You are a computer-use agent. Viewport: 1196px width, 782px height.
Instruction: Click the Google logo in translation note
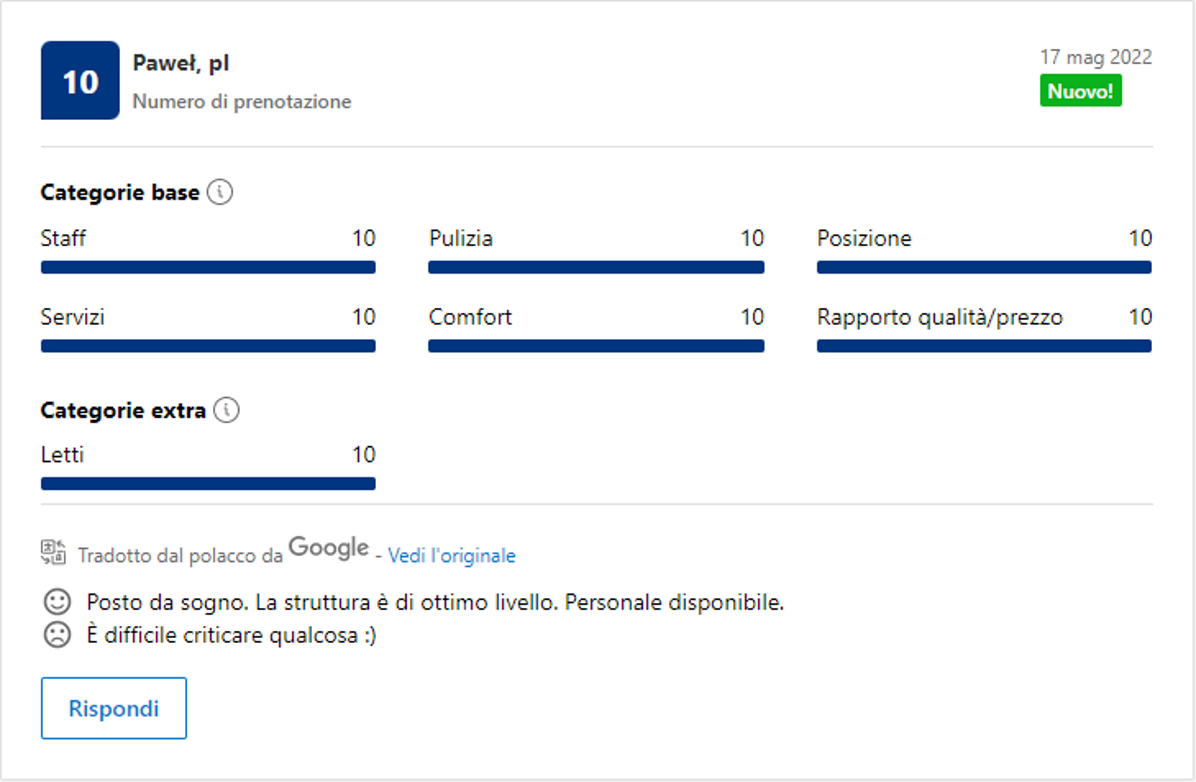coord(329,548)
